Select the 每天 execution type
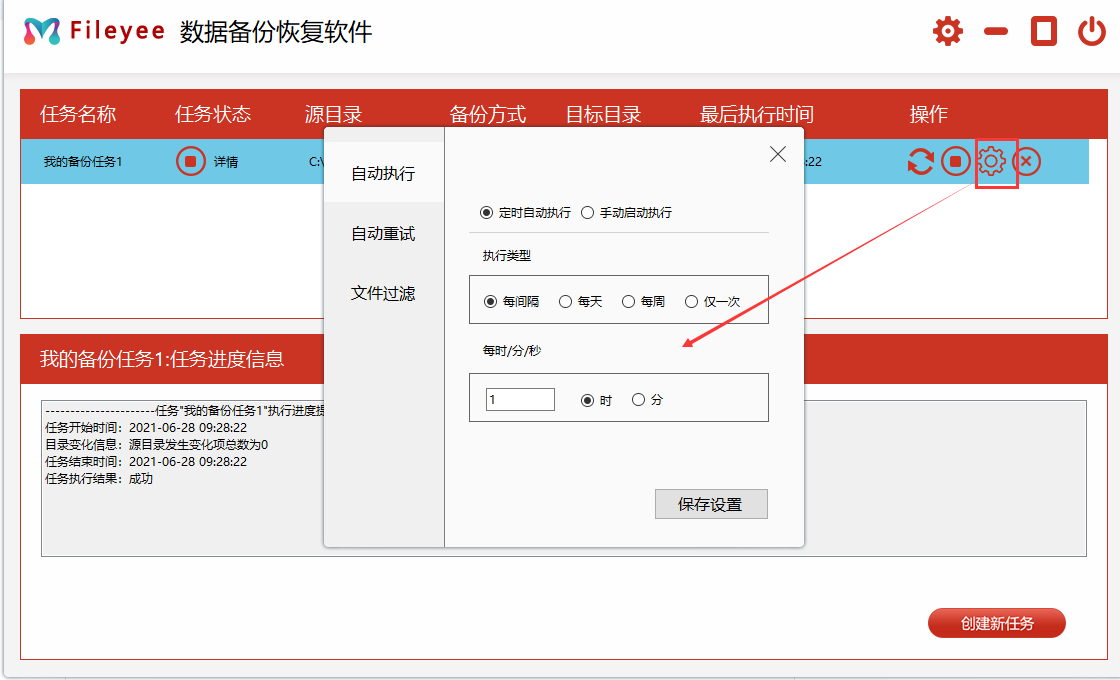Viewport: 1120px width, 680px height. click(x=566, y=299)
